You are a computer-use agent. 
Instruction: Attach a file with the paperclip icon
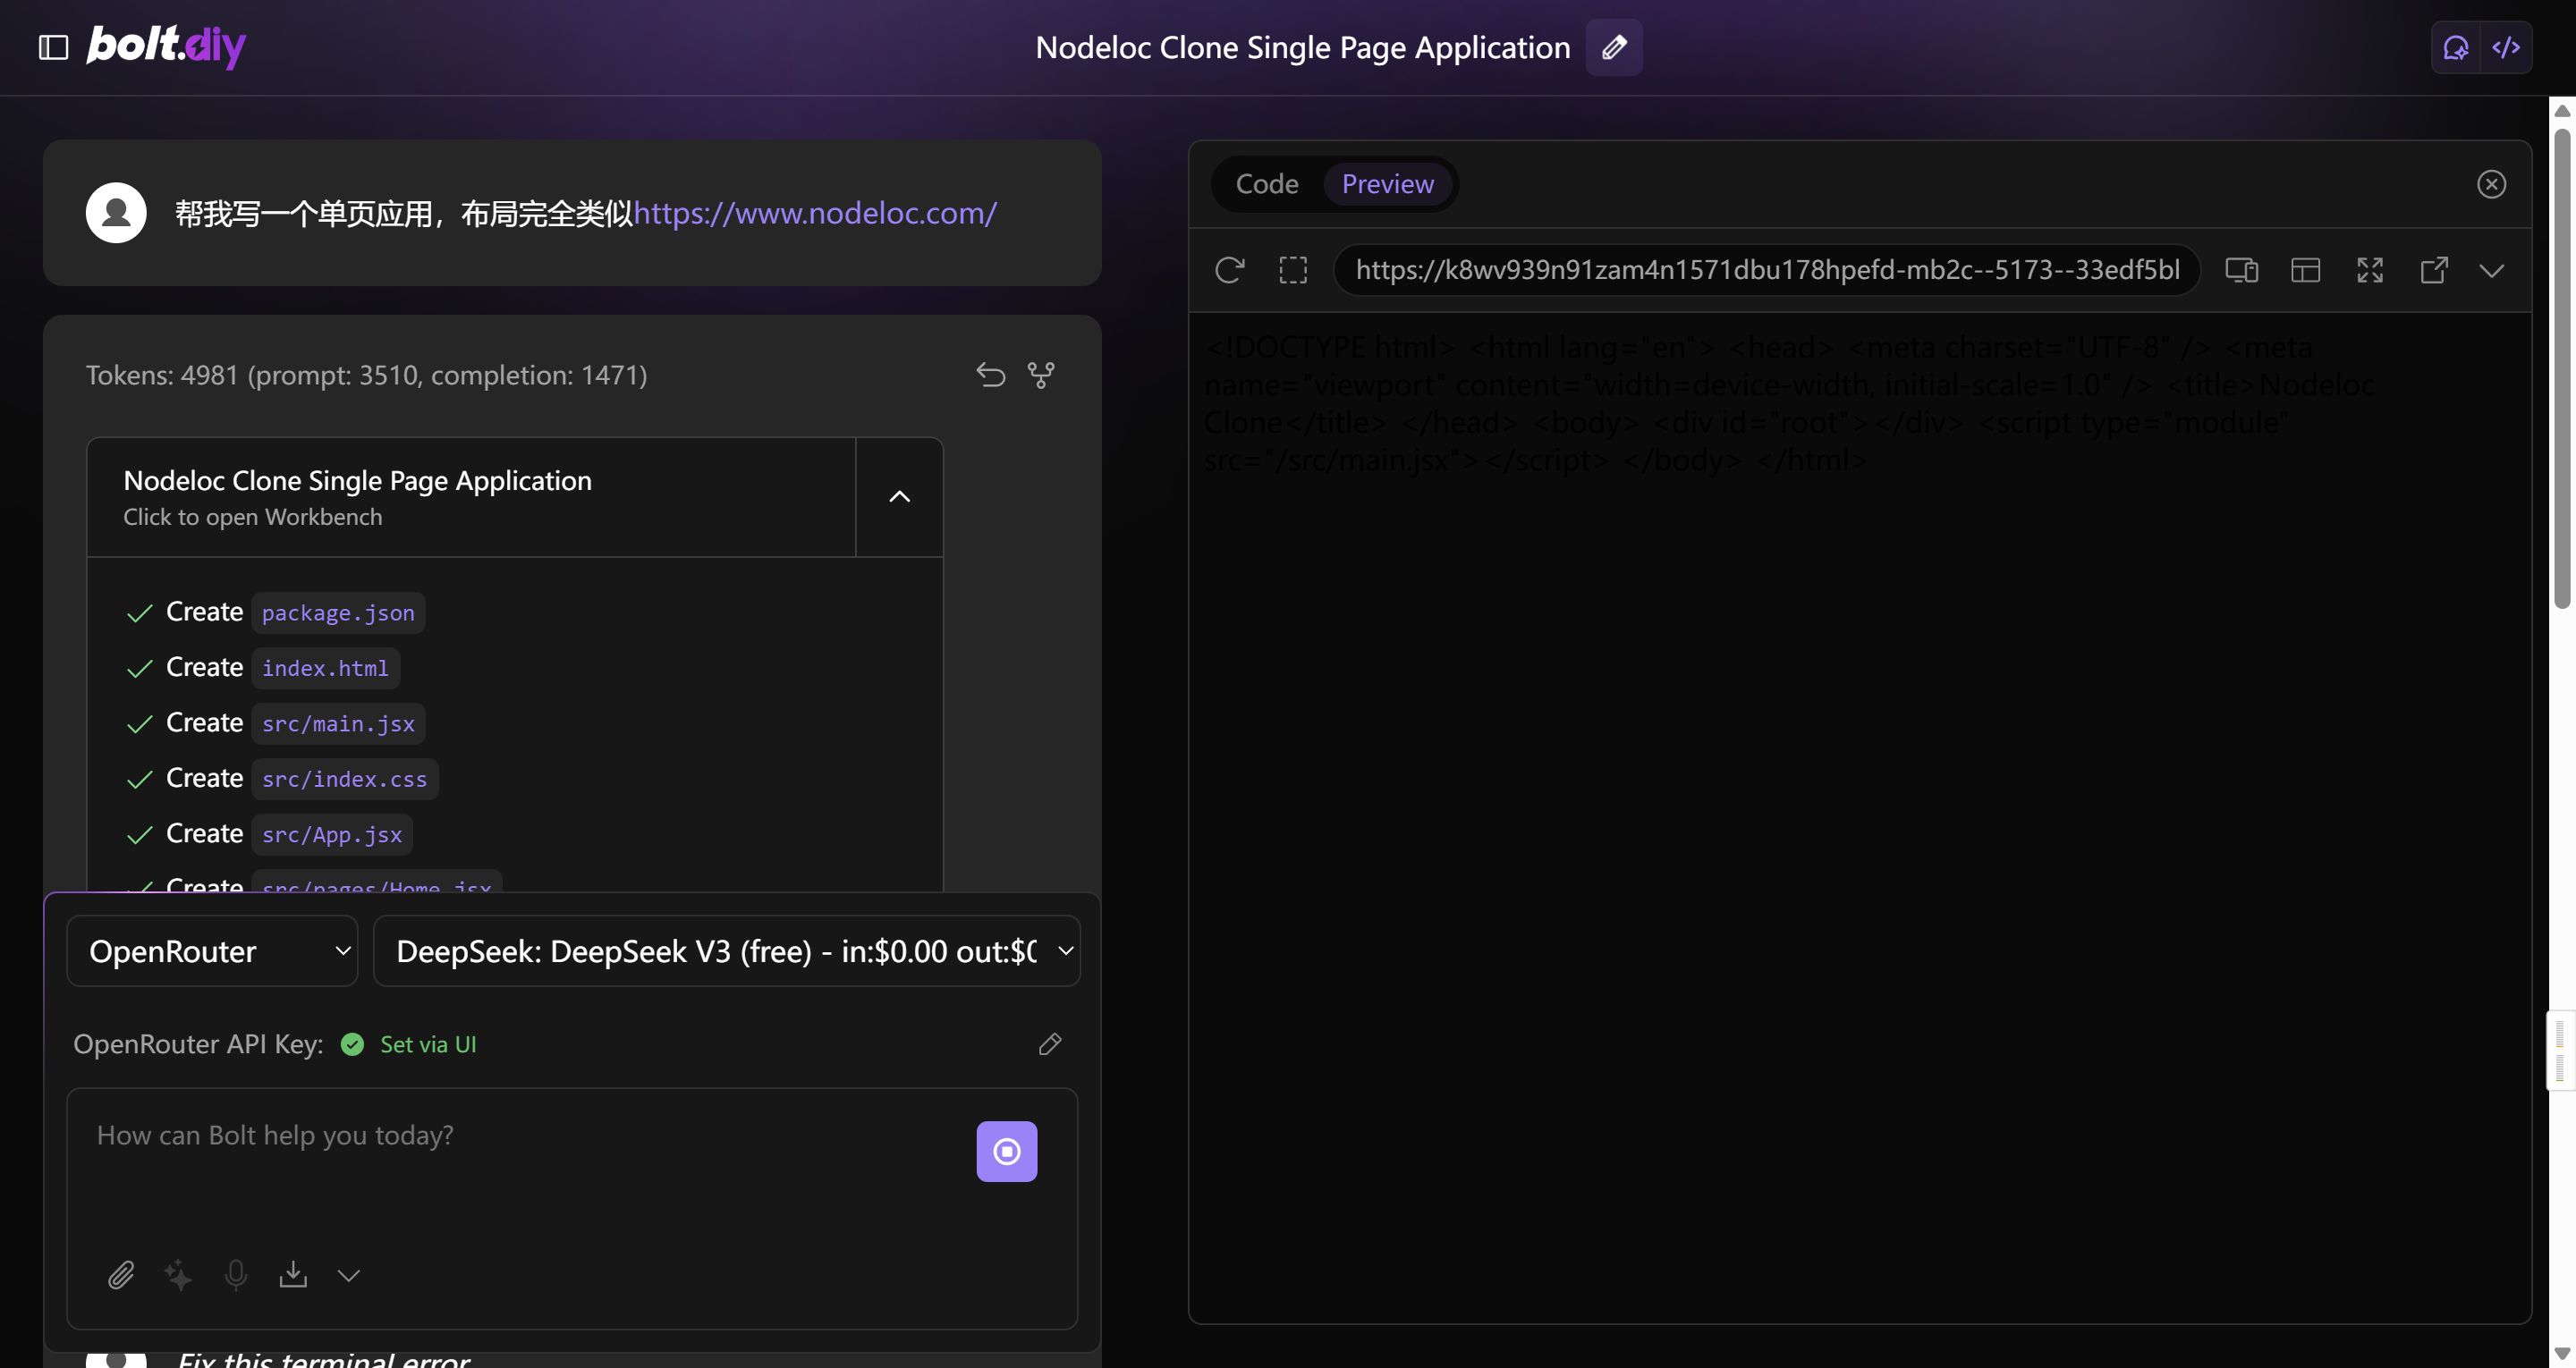[121, 1274]
